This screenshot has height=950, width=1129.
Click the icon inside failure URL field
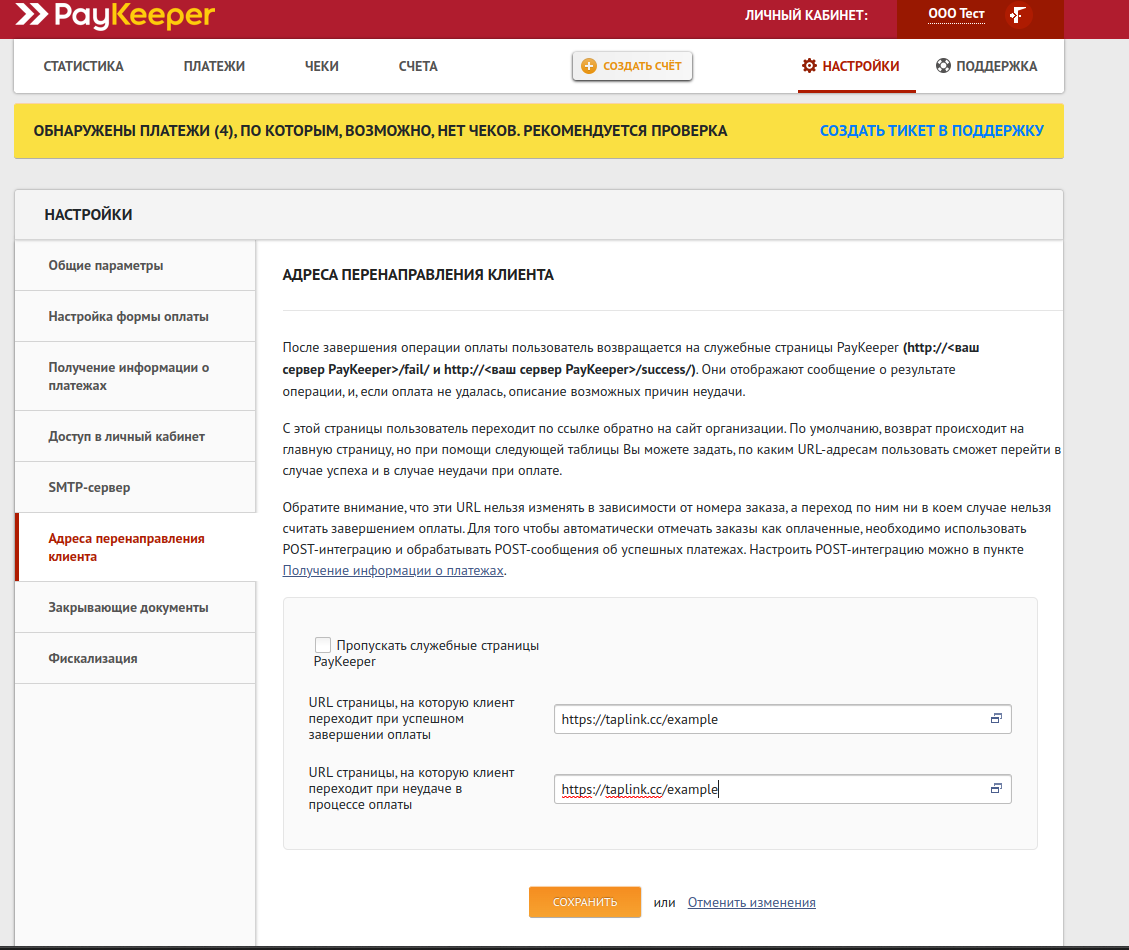[996, 789]
